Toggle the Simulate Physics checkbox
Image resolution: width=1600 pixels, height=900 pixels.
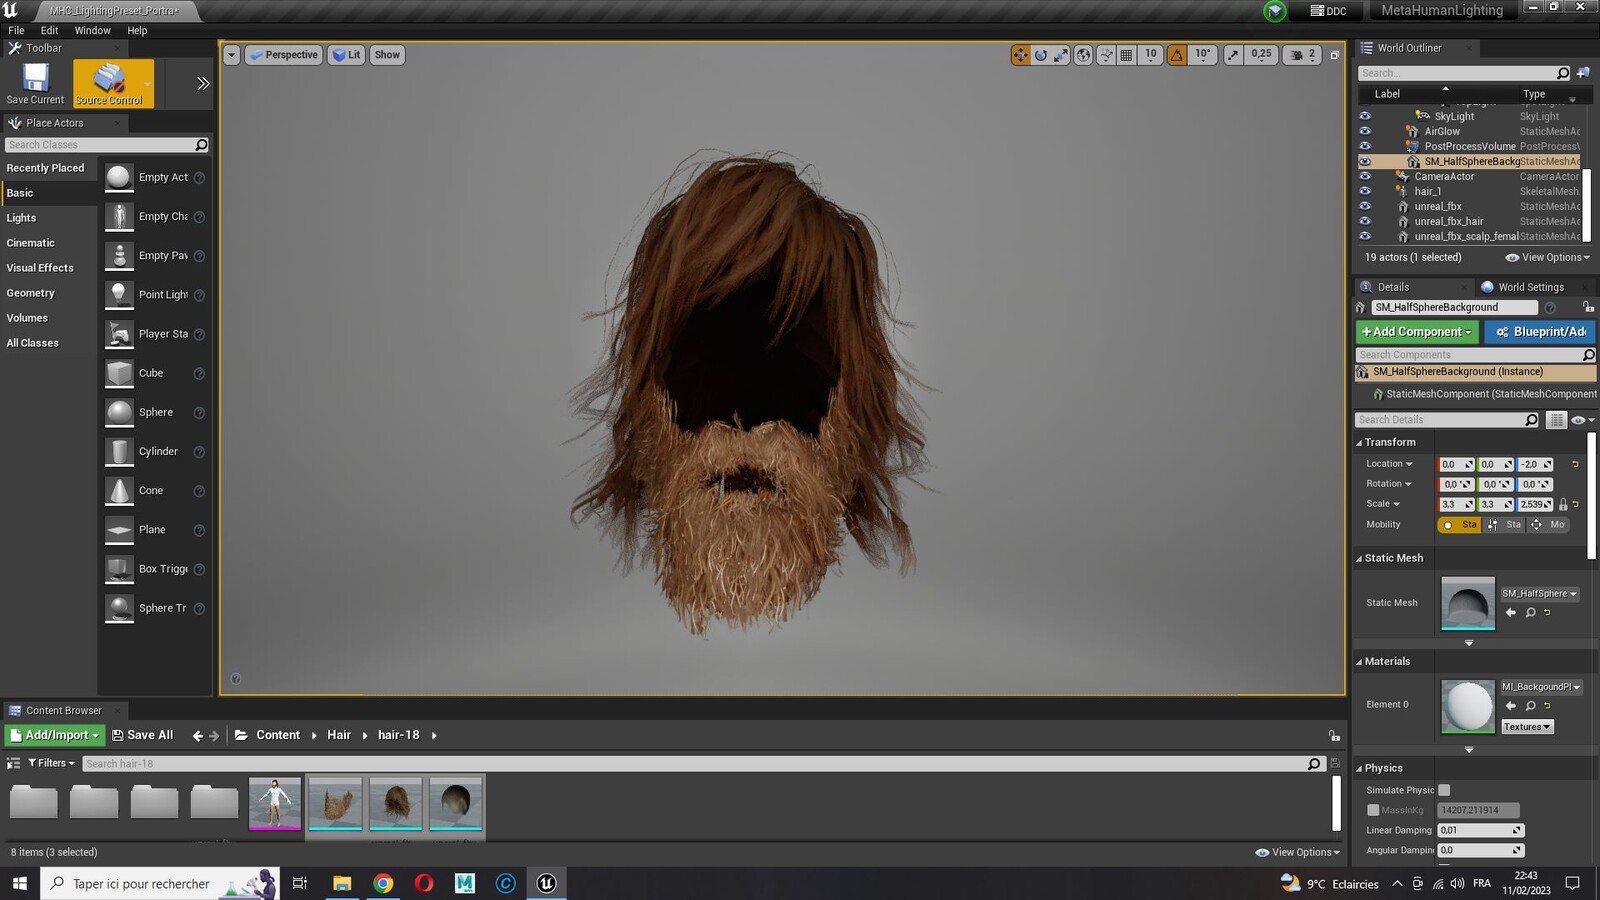[1444, 790]
